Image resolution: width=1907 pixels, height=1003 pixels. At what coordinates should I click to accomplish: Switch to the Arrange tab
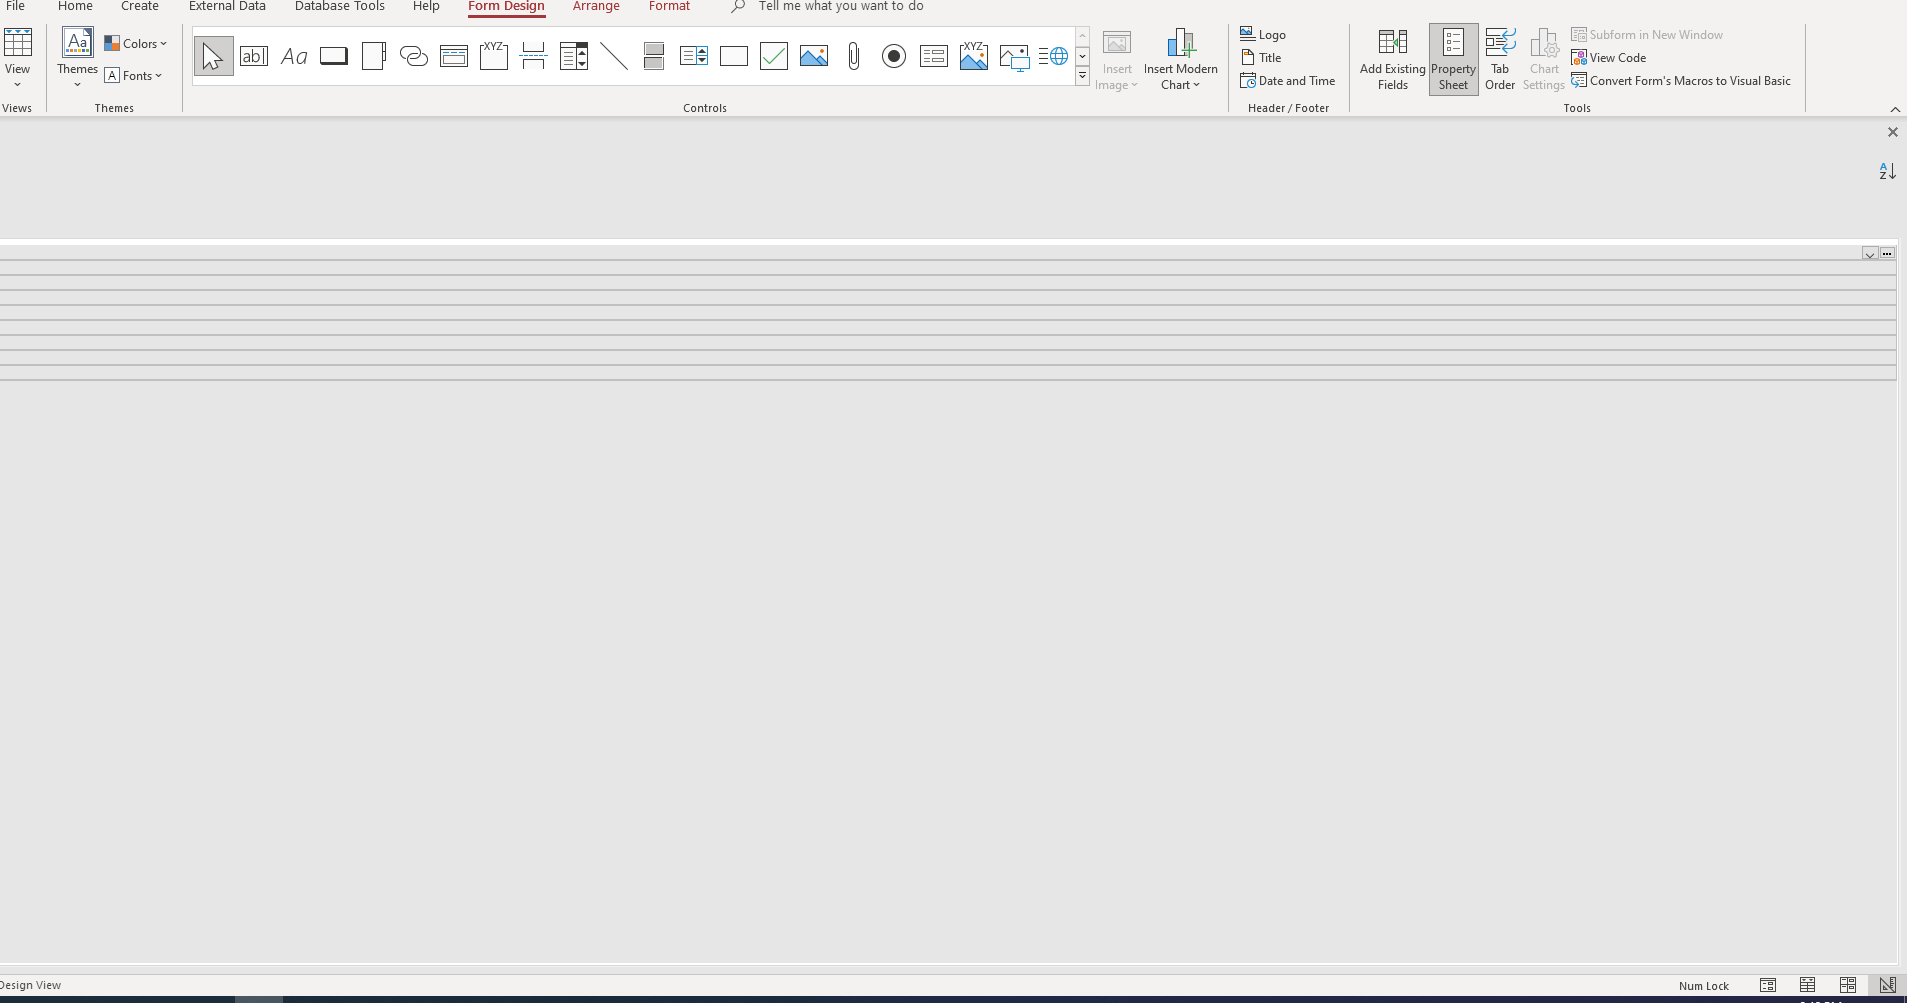tap(596, 6)
